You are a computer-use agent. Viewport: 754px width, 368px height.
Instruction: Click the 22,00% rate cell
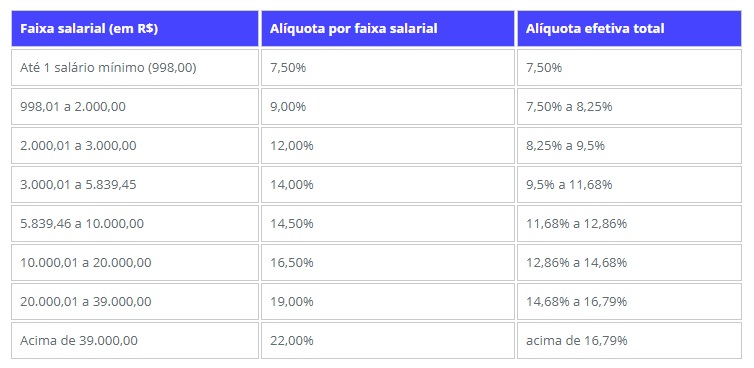click(x=388, y=341)
